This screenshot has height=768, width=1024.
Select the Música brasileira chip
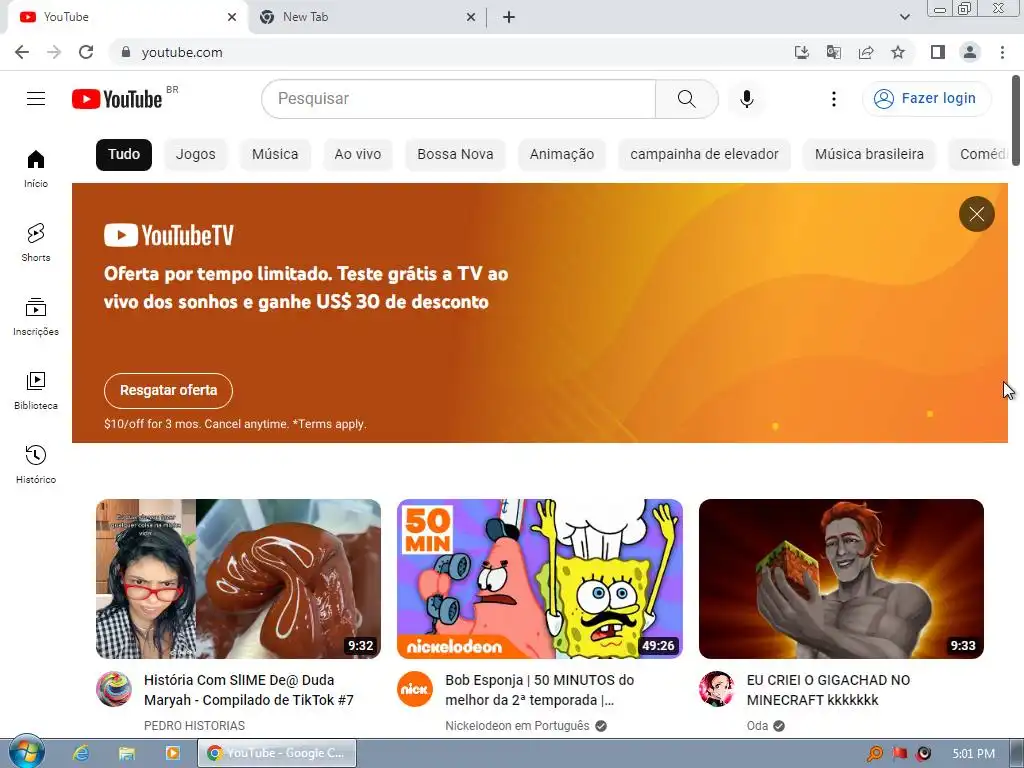click(869, 155)
